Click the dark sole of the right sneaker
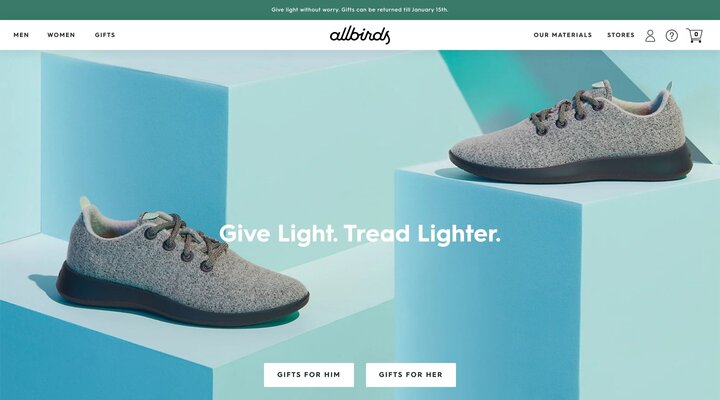This screenshot has height=400, width=720. [x=571, y=166]
